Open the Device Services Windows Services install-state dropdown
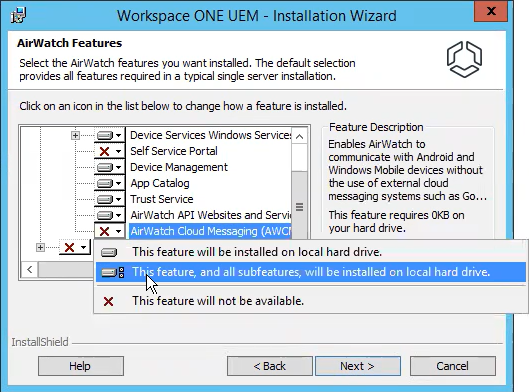The image size is (529, 392). (x=110, y=135)
